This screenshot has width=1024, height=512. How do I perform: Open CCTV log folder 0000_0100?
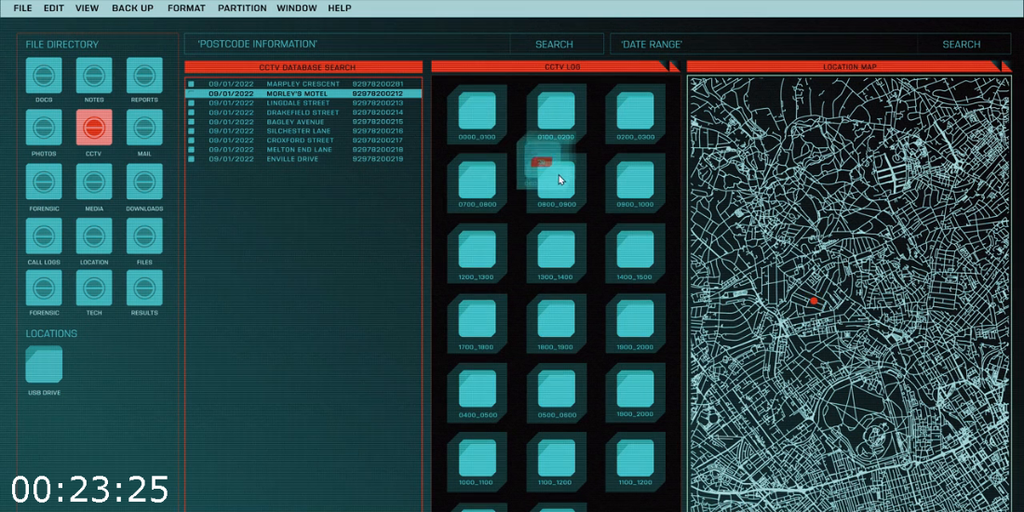click(477, 111)
